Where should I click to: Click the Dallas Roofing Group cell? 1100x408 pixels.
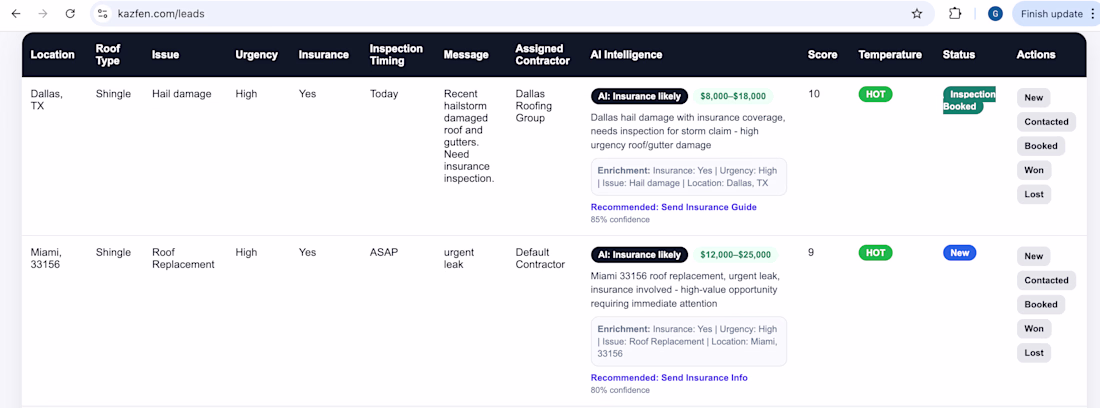coord(534,107)
